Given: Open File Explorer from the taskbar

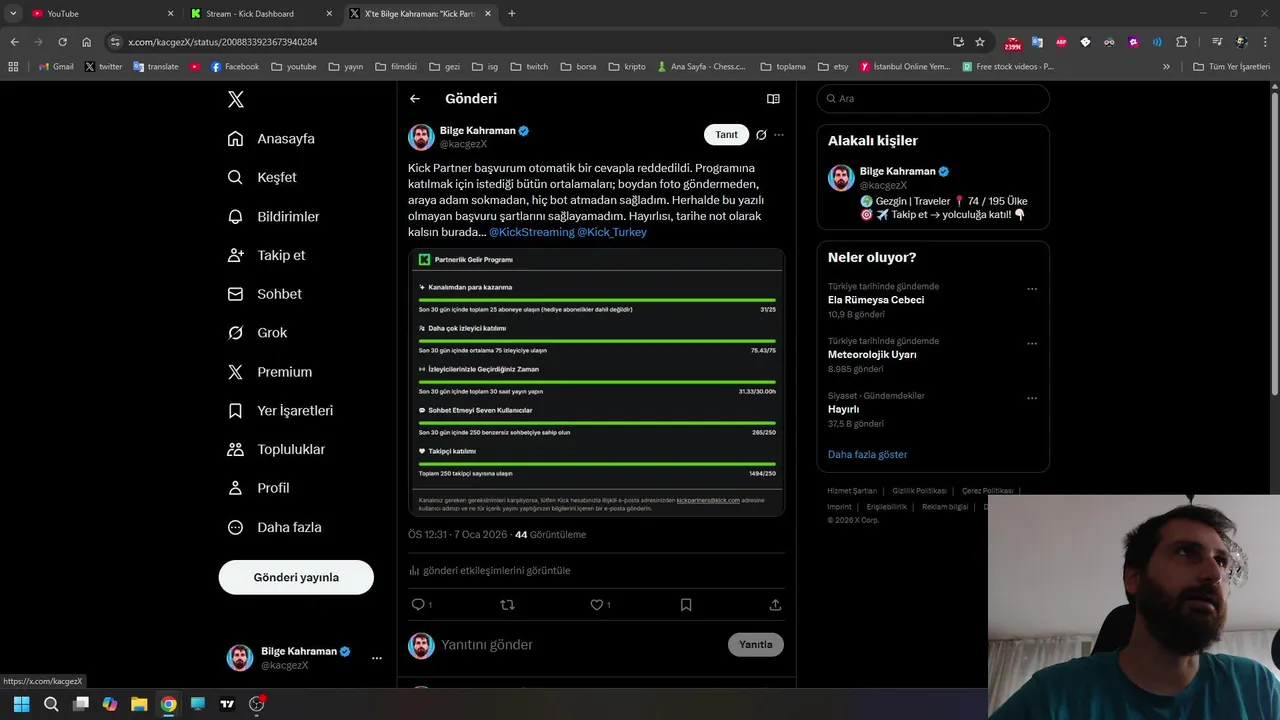Looking at the screenshot, I should tap(139, 704).
